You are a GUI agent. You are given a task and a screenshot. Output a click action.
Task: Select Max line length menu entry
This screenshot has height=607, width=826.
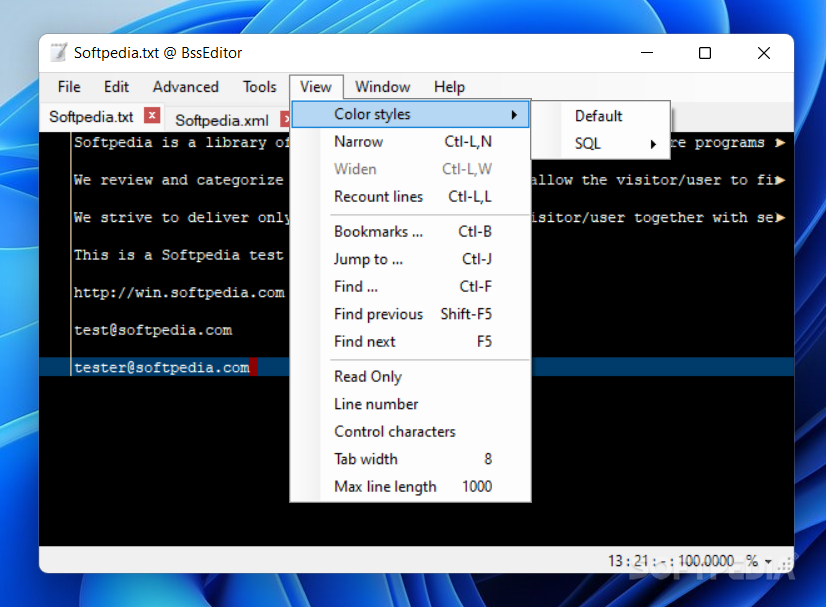(x=410, y=486)
